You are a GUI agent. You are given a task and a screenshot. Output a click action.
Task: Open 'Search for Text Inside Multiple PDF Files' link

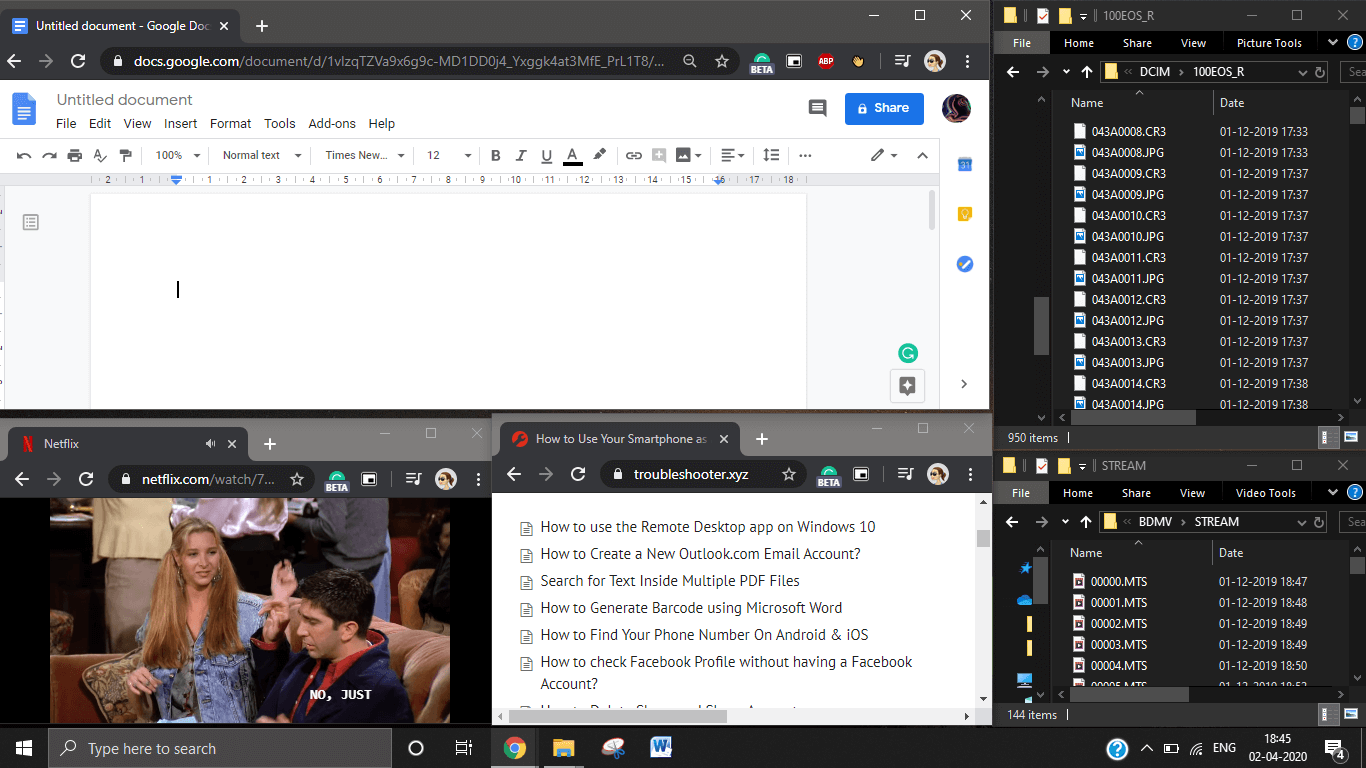click(x=670, y=581)
